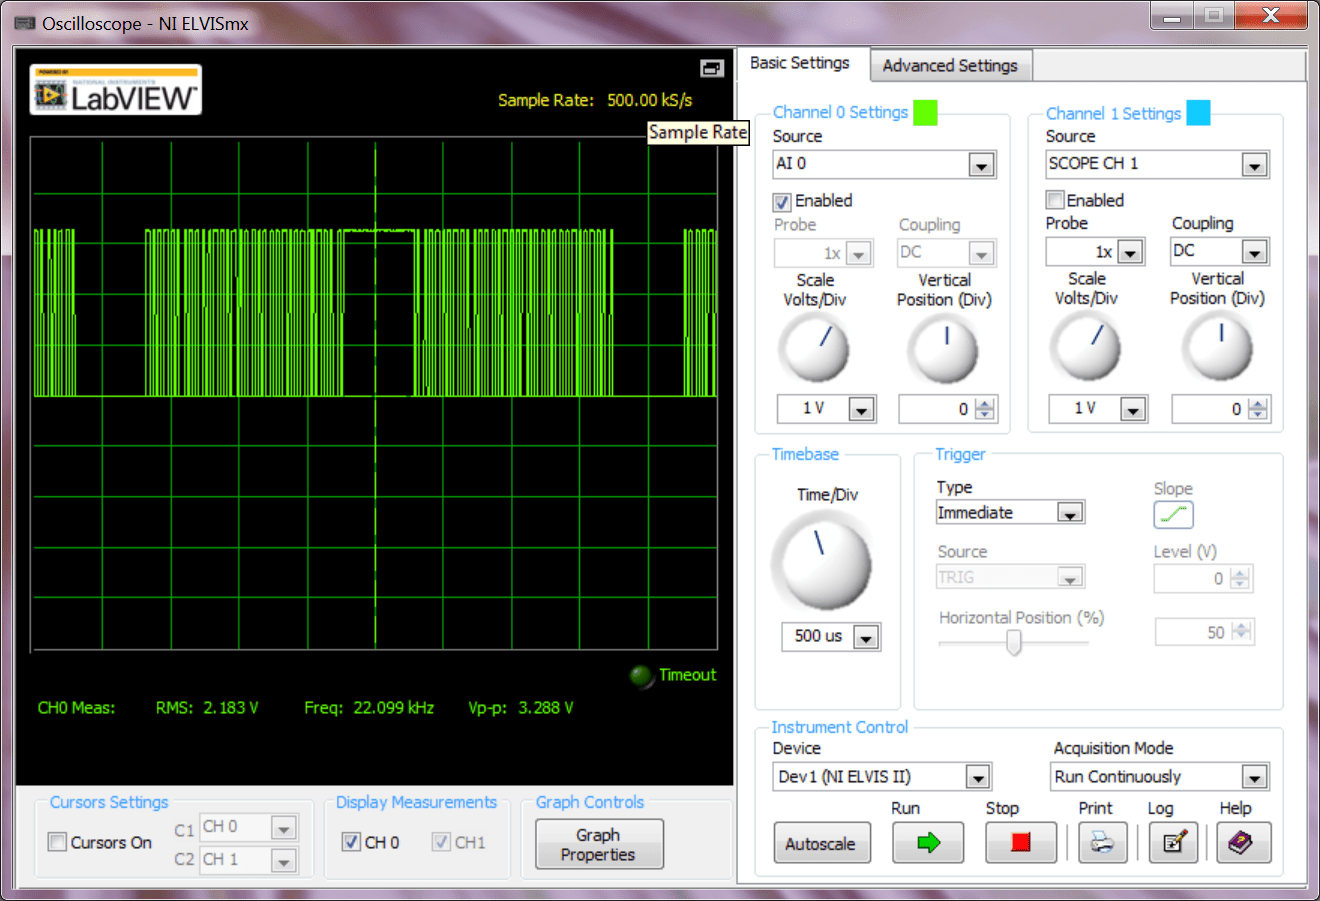Click Channel 0 Vertical Position stepper arrows

[x=985, y=409]
